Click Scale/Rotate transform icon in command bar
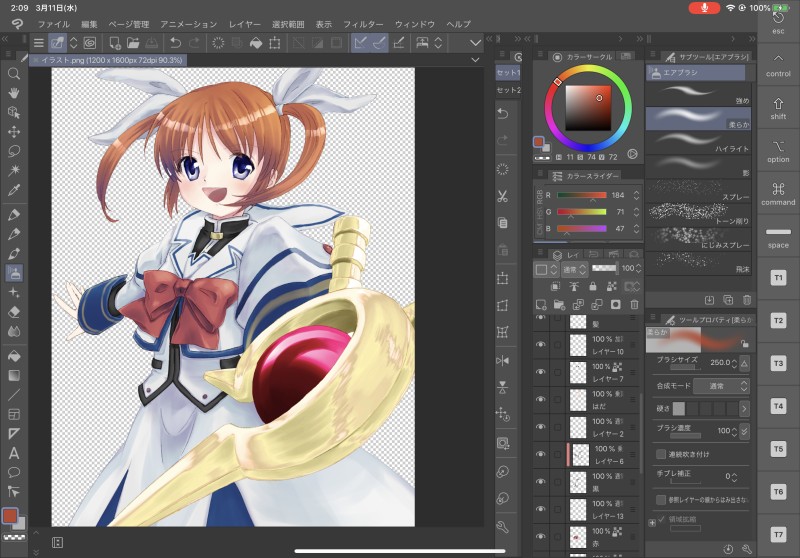Viewport: 800px width, 558px height. pos(274,43)
